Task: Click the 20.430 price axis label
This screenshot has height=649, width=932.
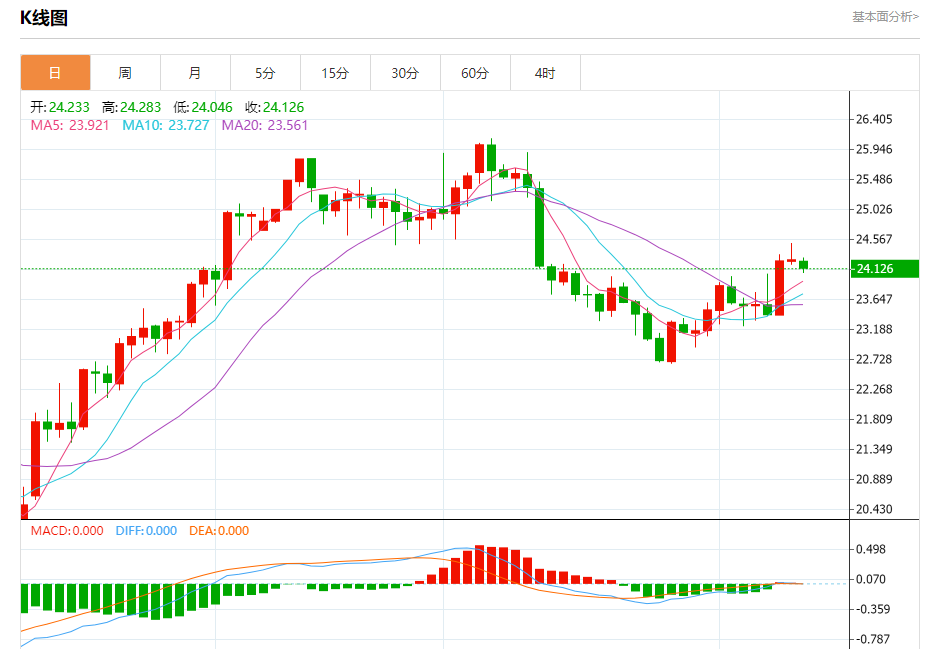Action: (x=874, y=509)
